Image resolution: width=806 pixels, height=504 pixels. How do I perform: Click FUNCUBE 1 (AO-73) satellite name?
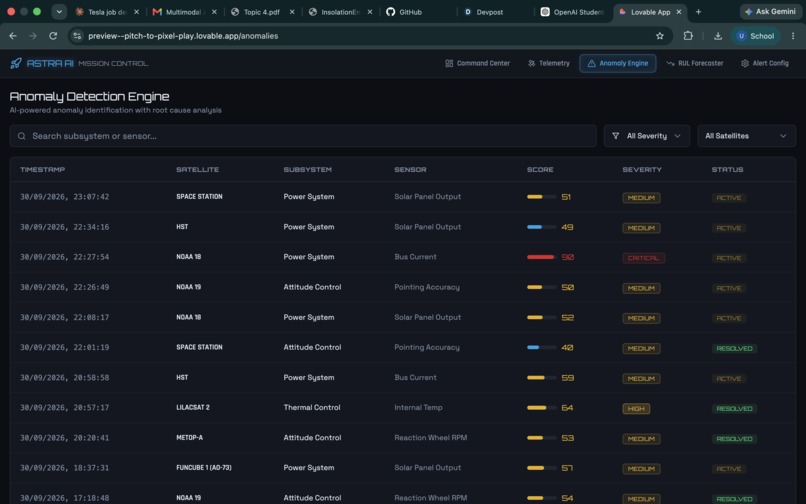pos(204,467)
